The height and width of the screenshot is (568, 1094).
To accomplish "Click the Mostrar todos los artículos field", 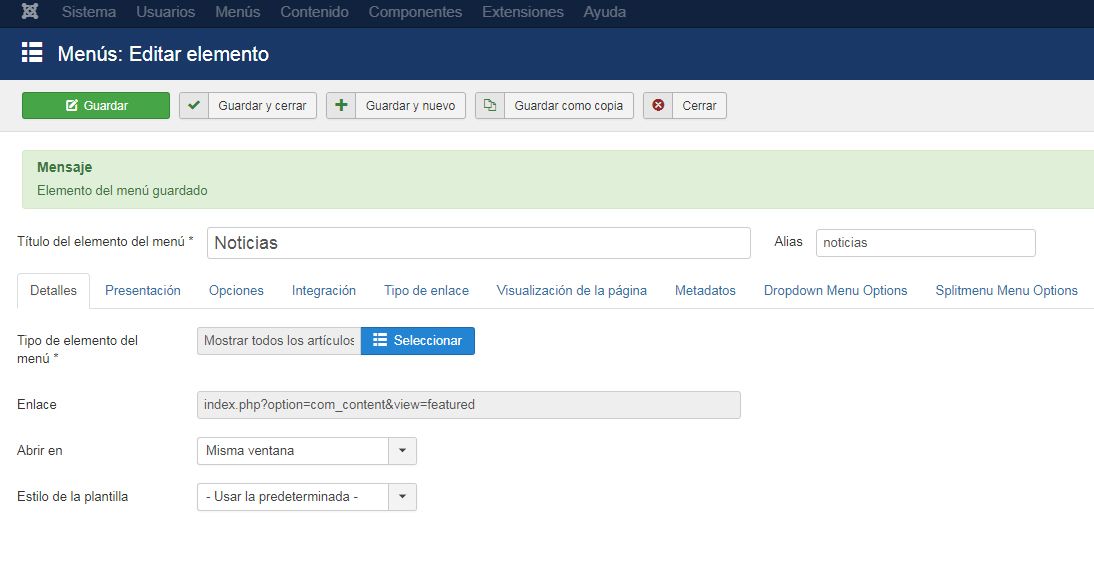I will [x=279, y=341].
